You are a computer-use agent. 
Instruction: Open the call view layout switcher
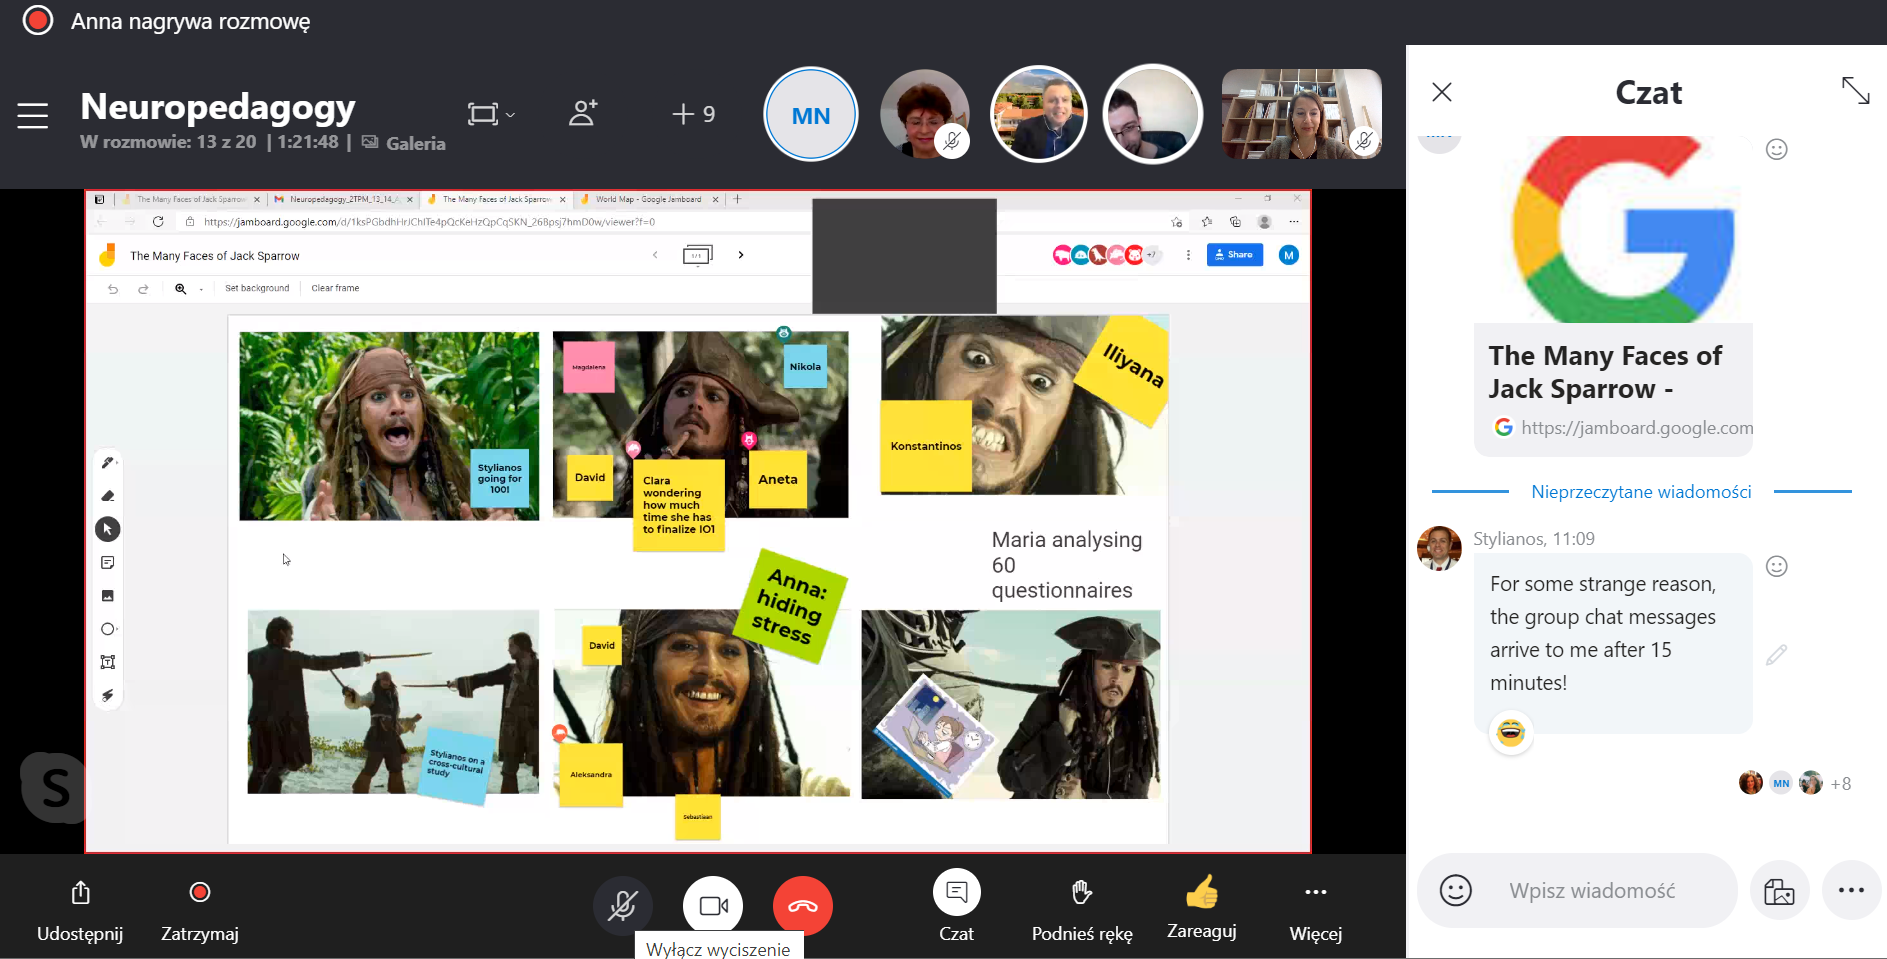point(491,114)
